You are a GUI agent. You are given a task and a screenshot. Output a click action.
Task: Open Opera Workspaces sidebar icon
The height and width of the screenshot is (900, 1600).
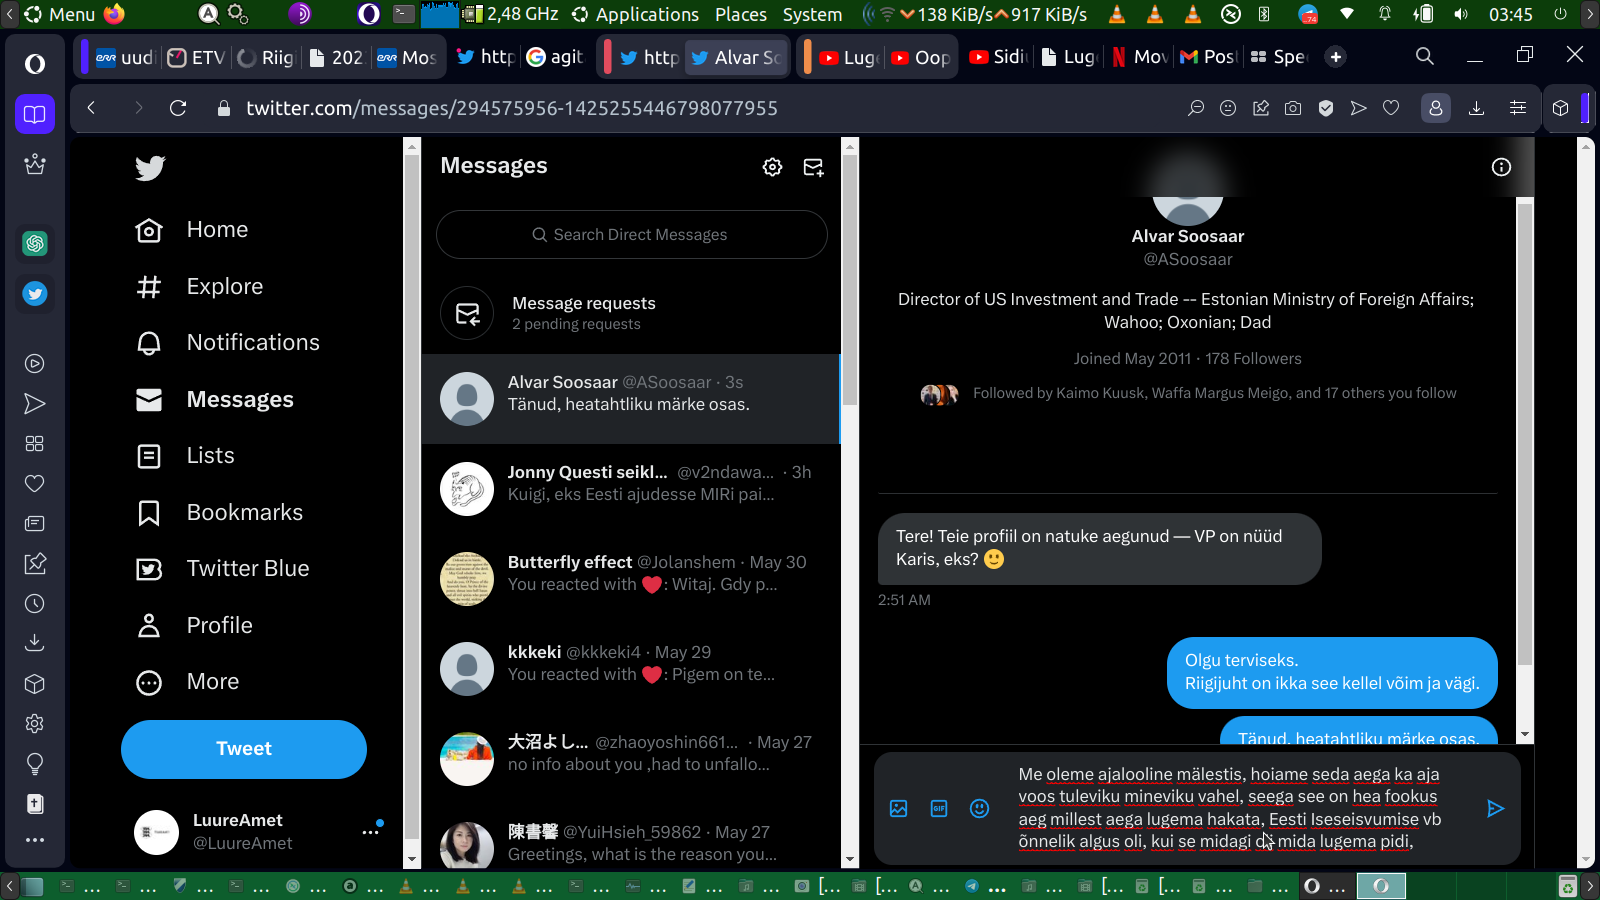(35, 114)
